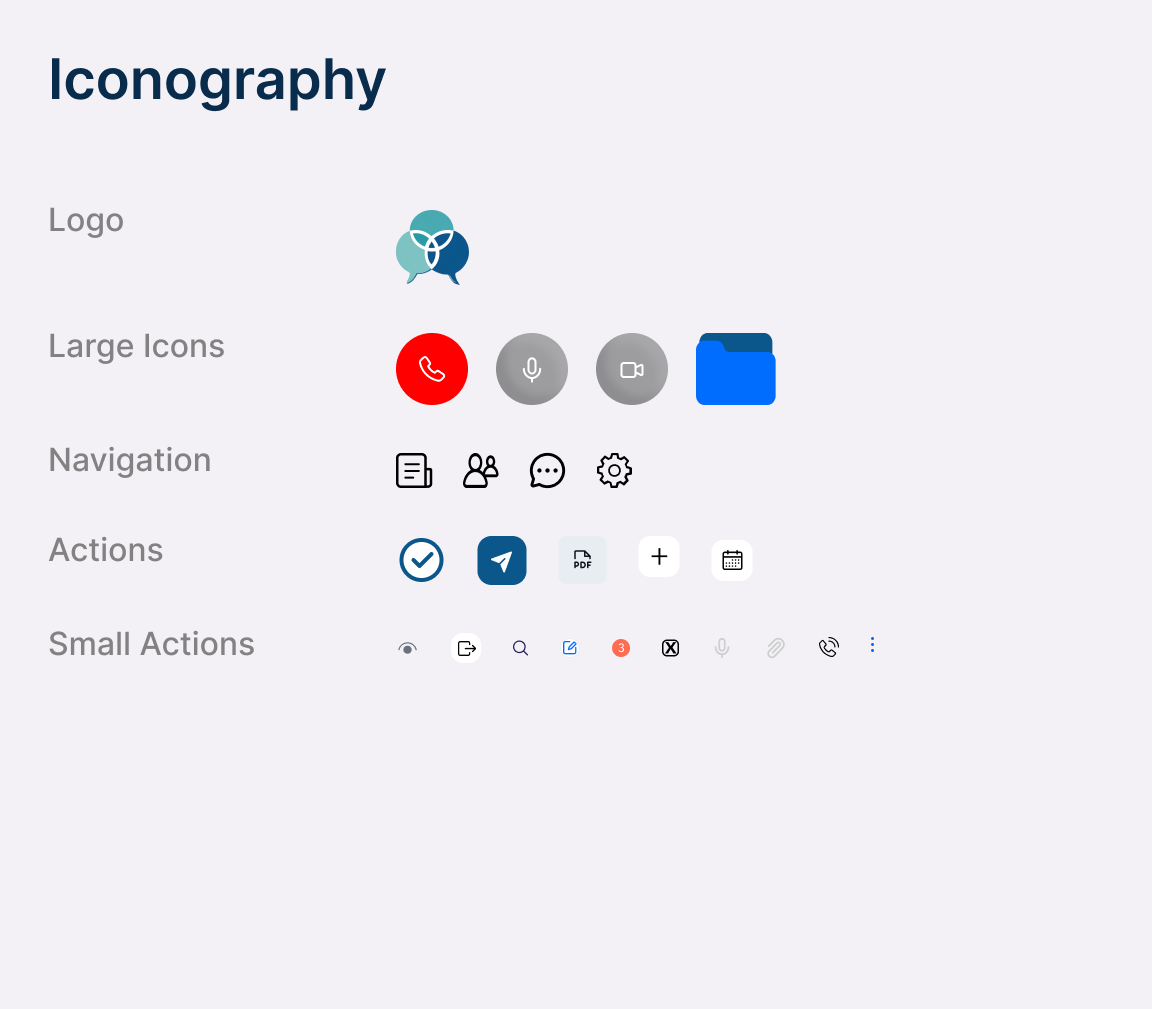1152x1009 pixels.
Task: Click the red phone call icon
Action: (431, 369)
